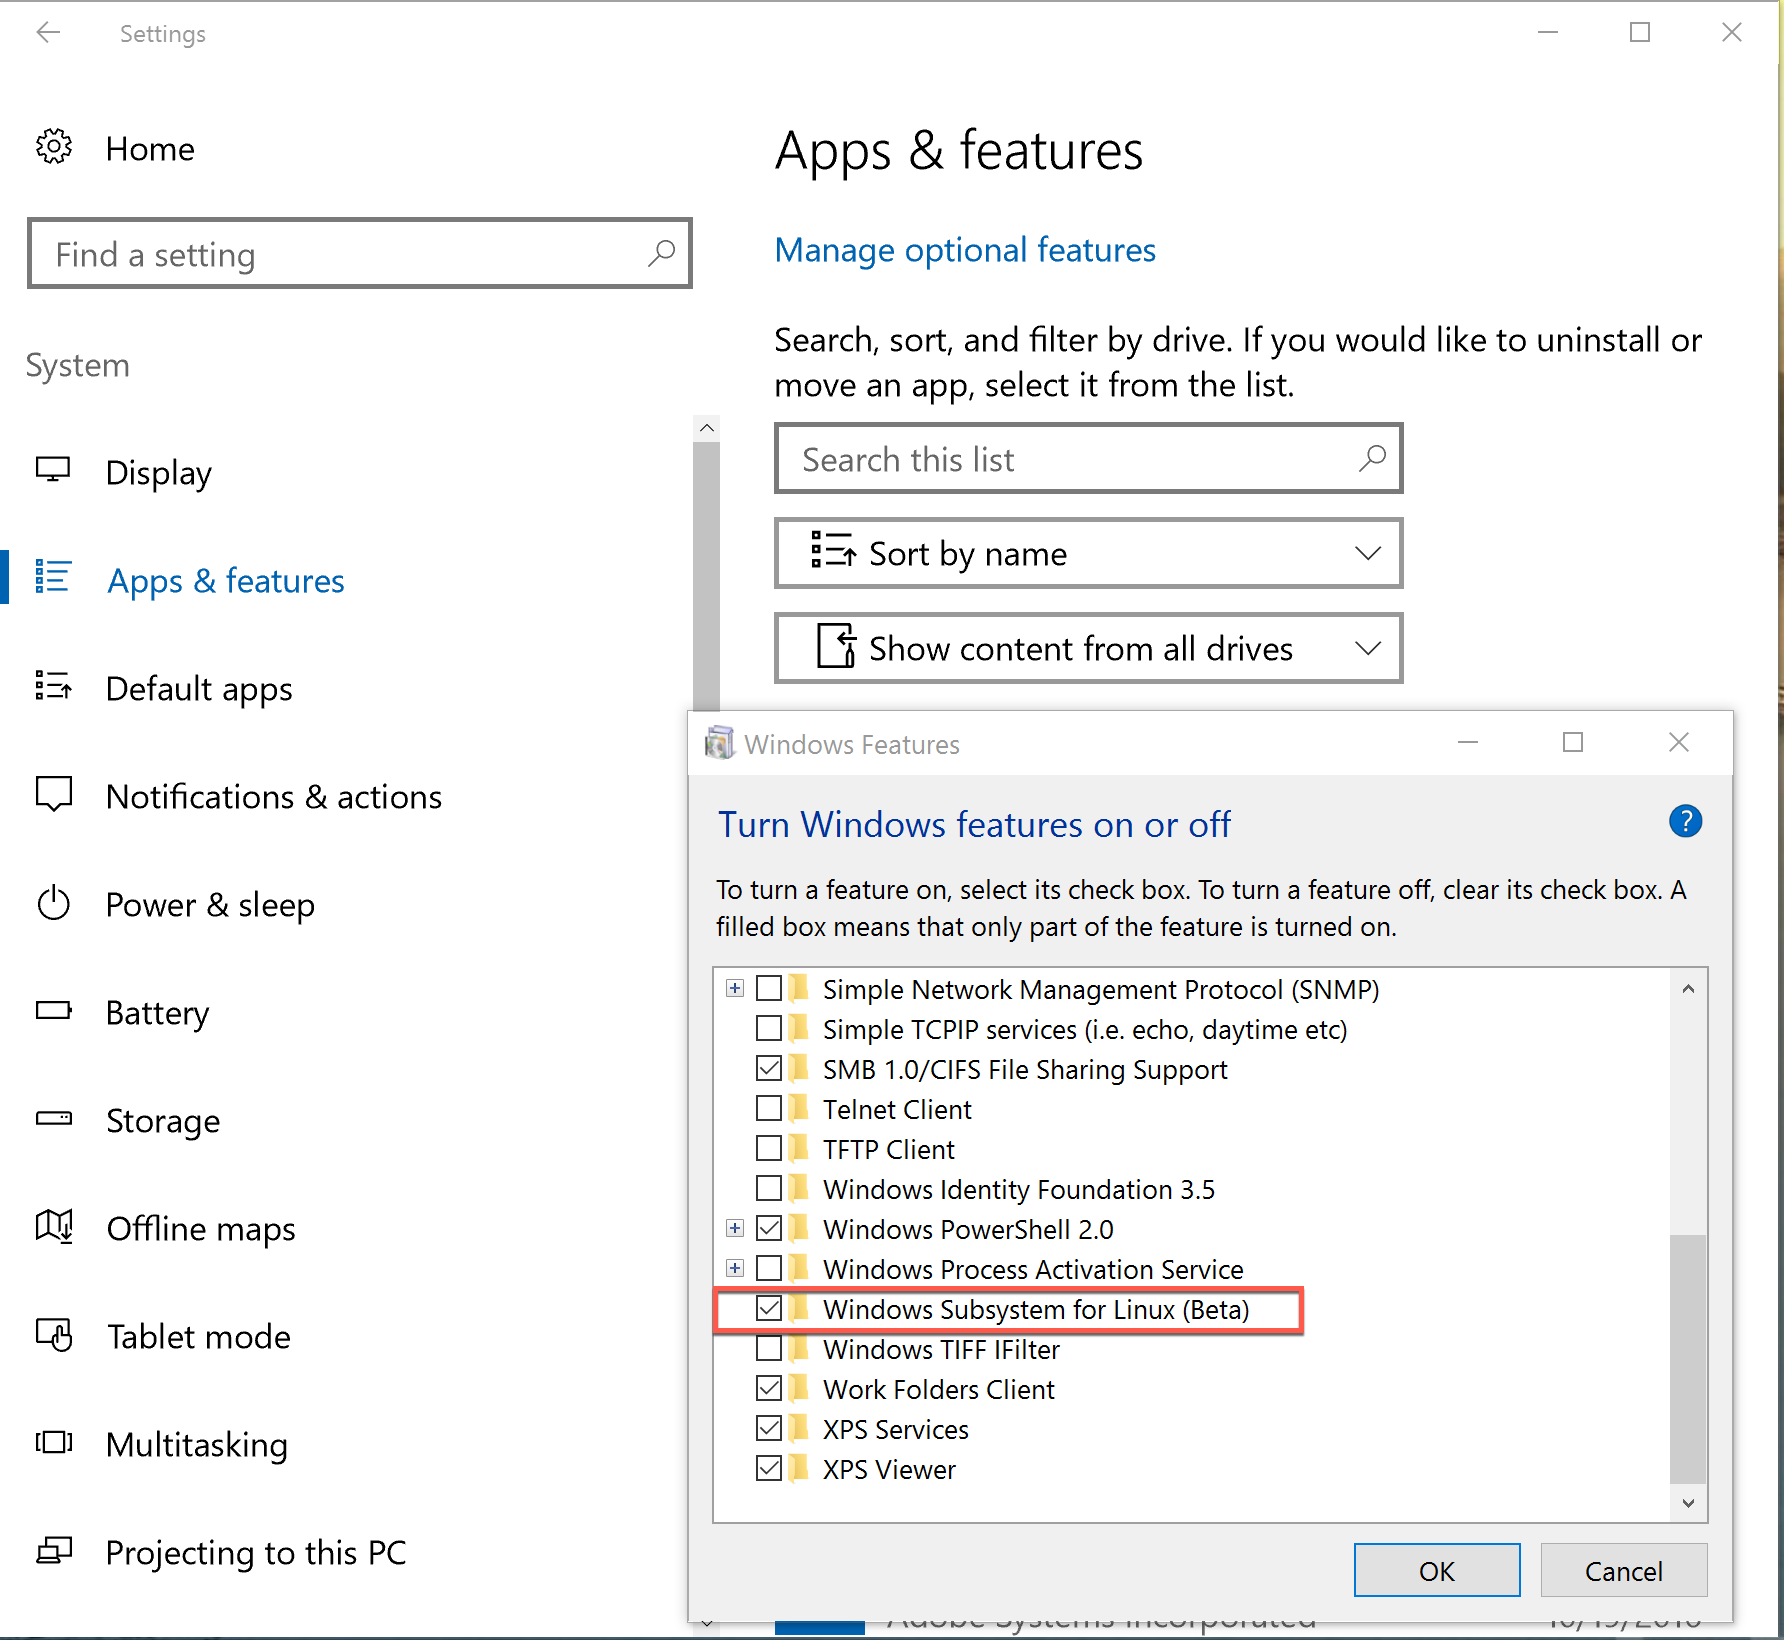The width and height of the screenshot is (1784, 1640).
Task: Select the Windows TIFF IFilter row text
Action: pyautogui.click(x=941, y=1349)
